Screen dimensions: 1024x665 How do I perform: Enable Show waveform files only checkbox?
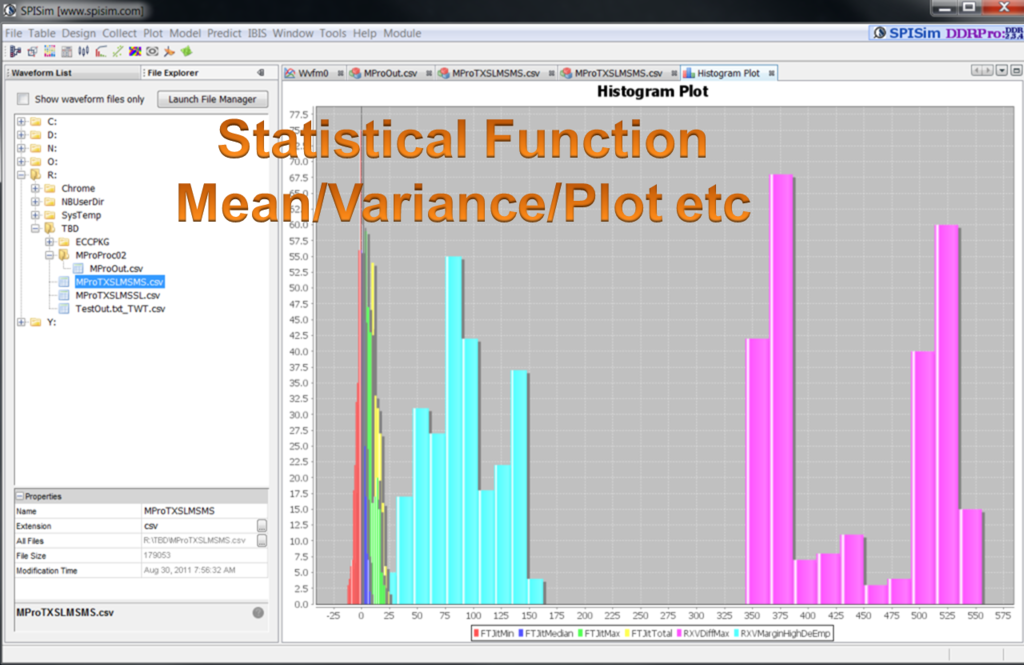pos(23,99)
